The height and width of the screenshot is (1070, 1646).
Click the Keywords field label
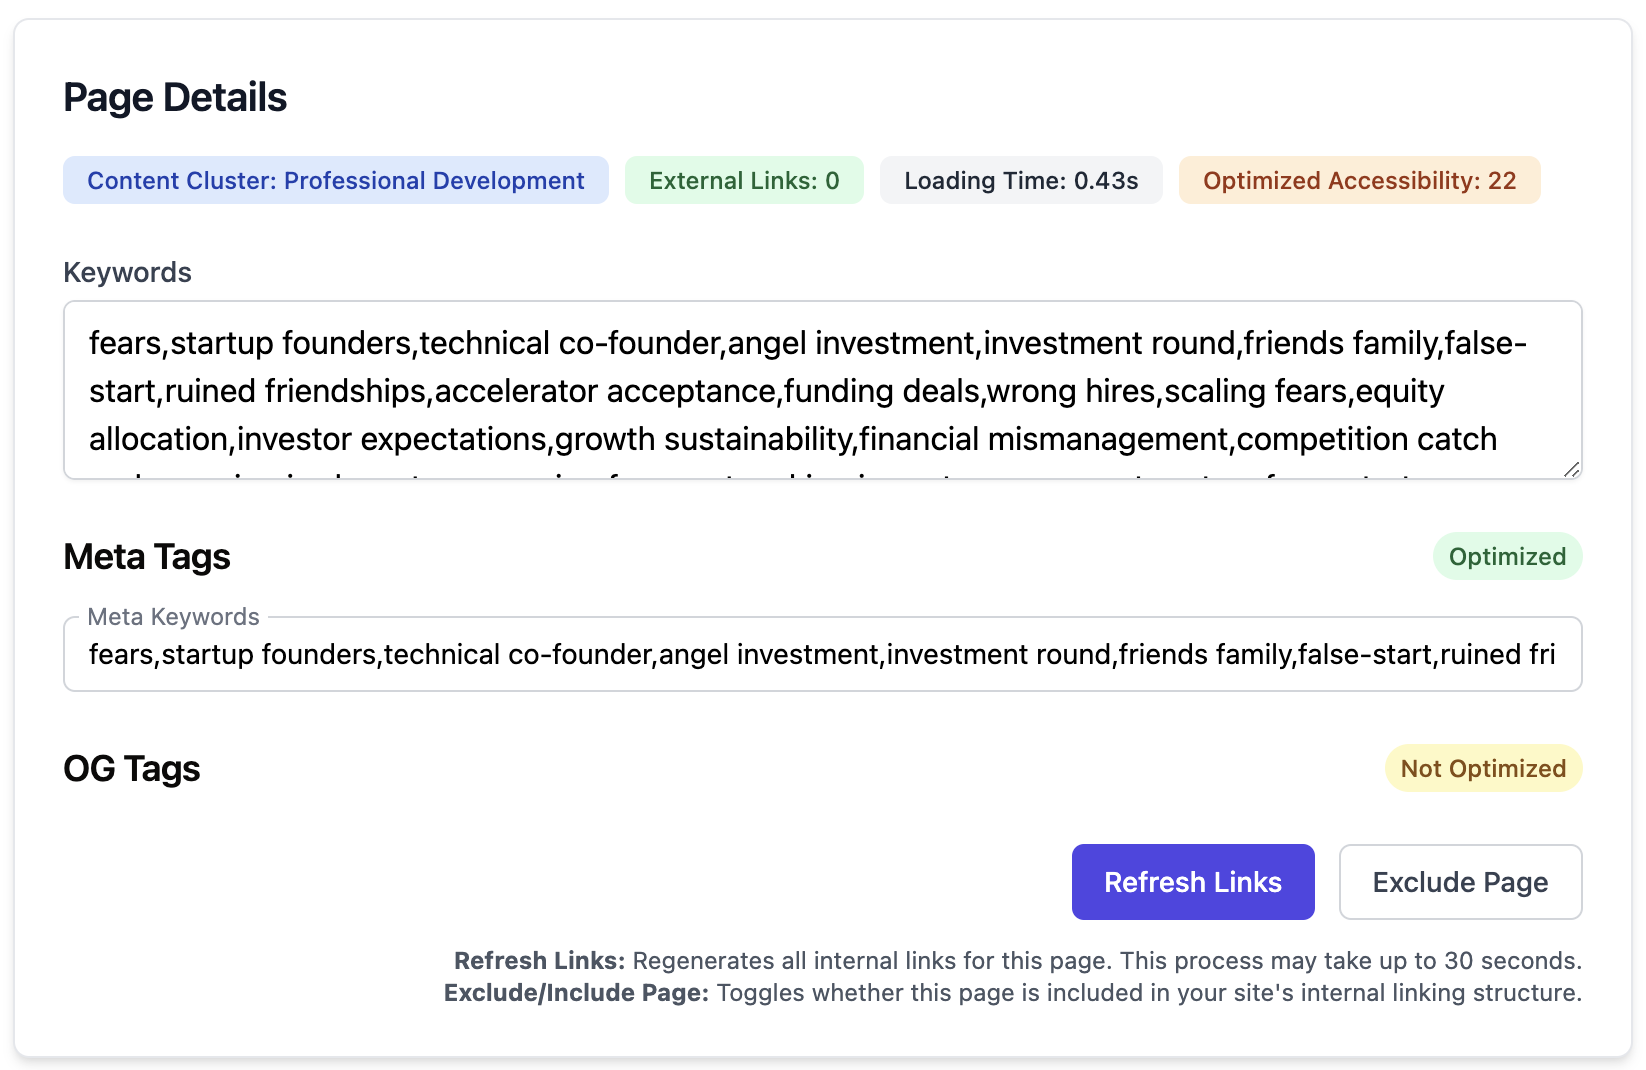pyautogui.click(x=127, y=273)
